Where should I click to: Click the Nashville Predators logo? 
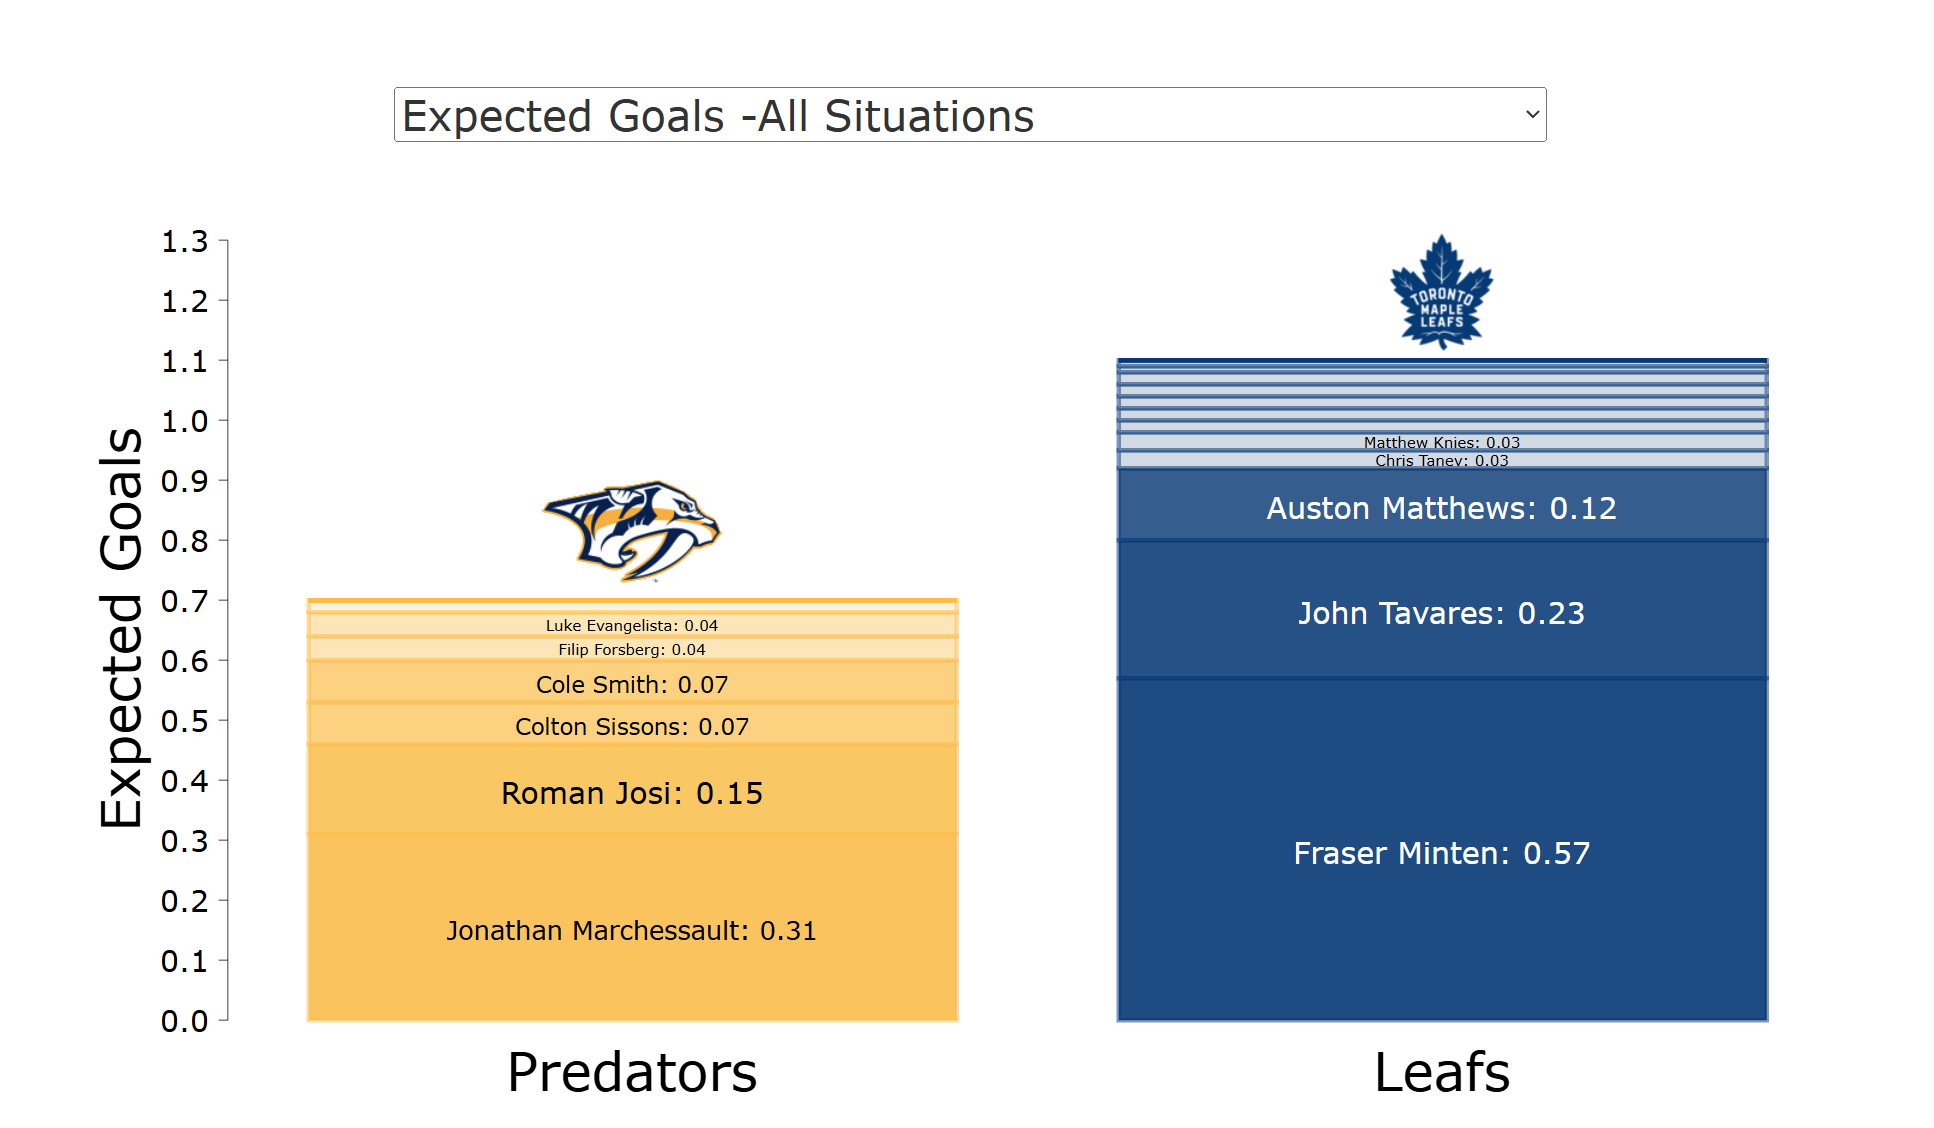tap(632, 531)
